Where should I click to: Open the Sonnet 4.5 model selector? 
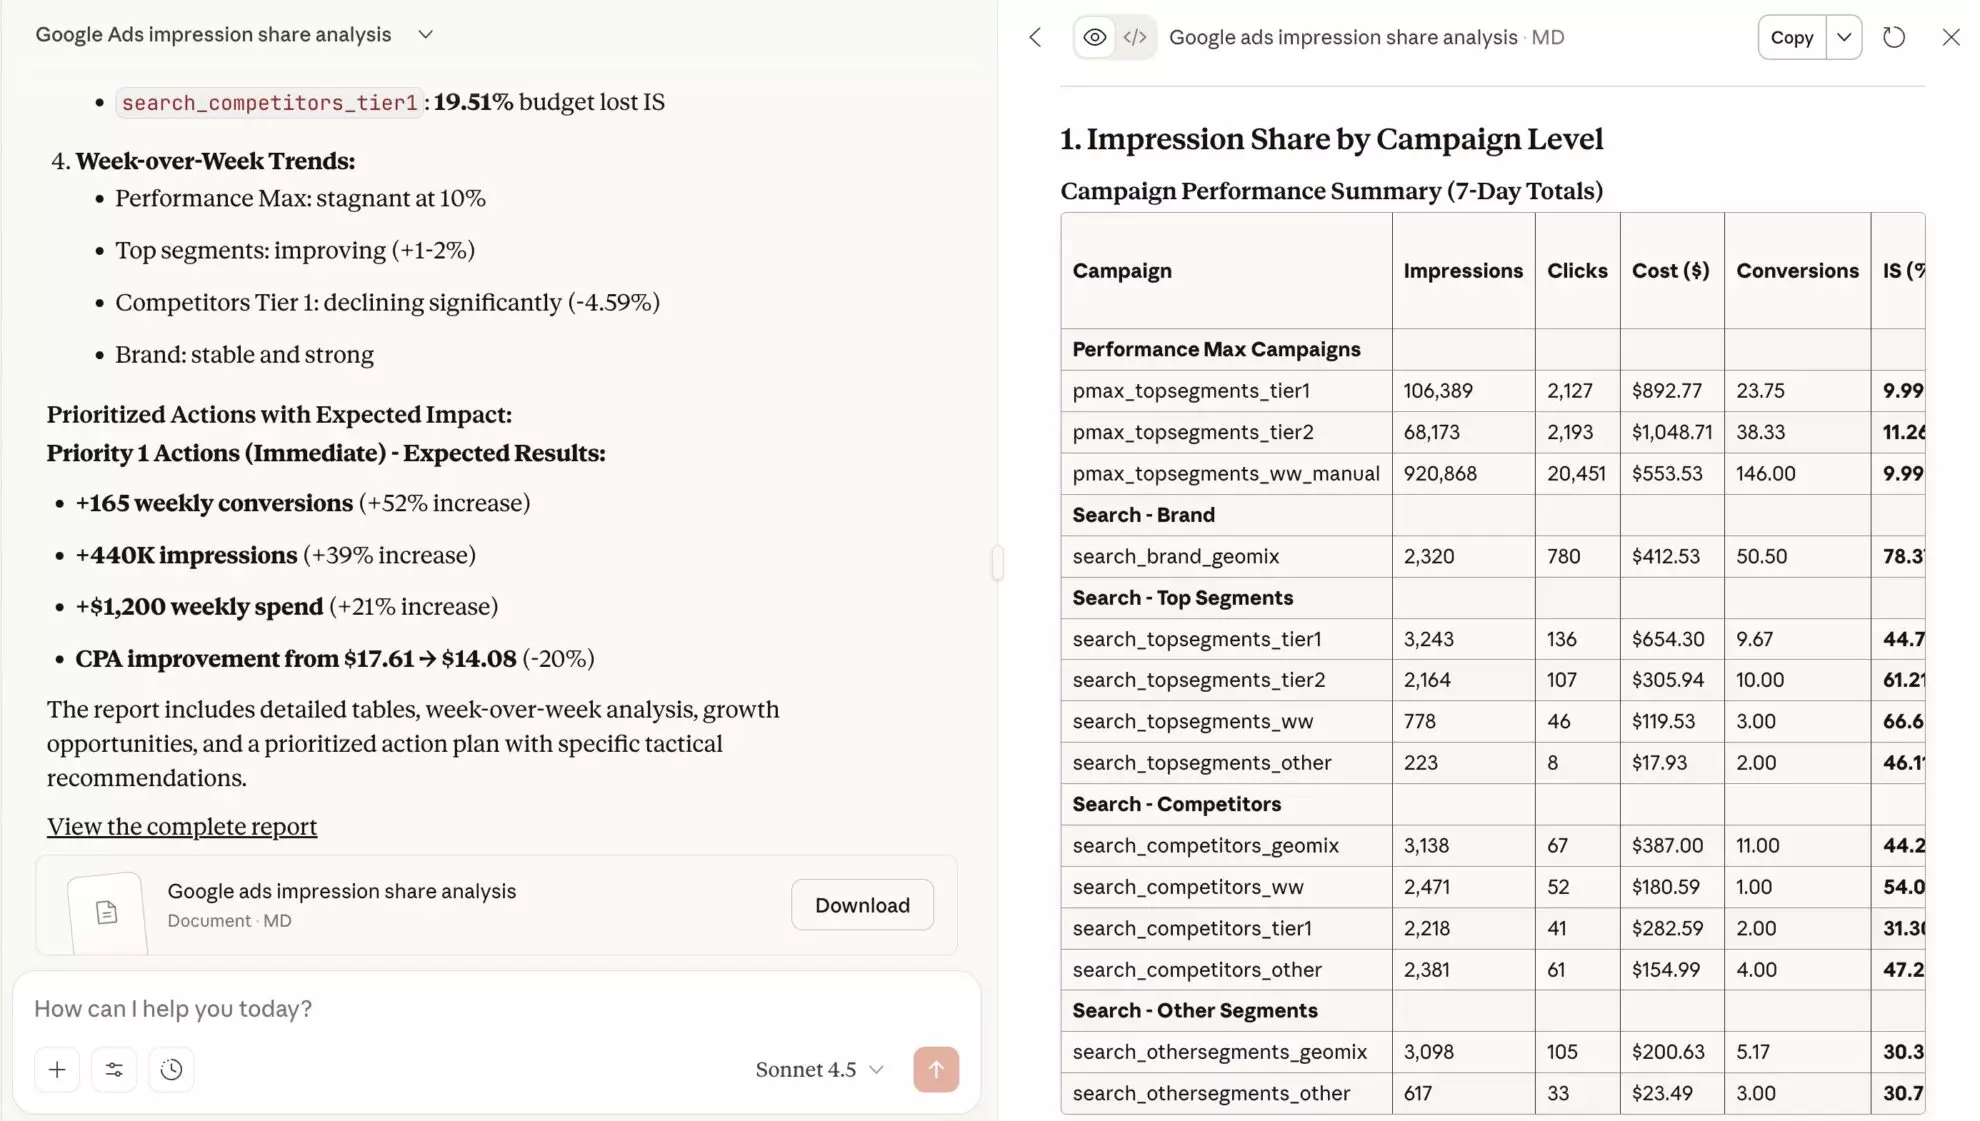pyautogui.click(x=818, y=1069)
